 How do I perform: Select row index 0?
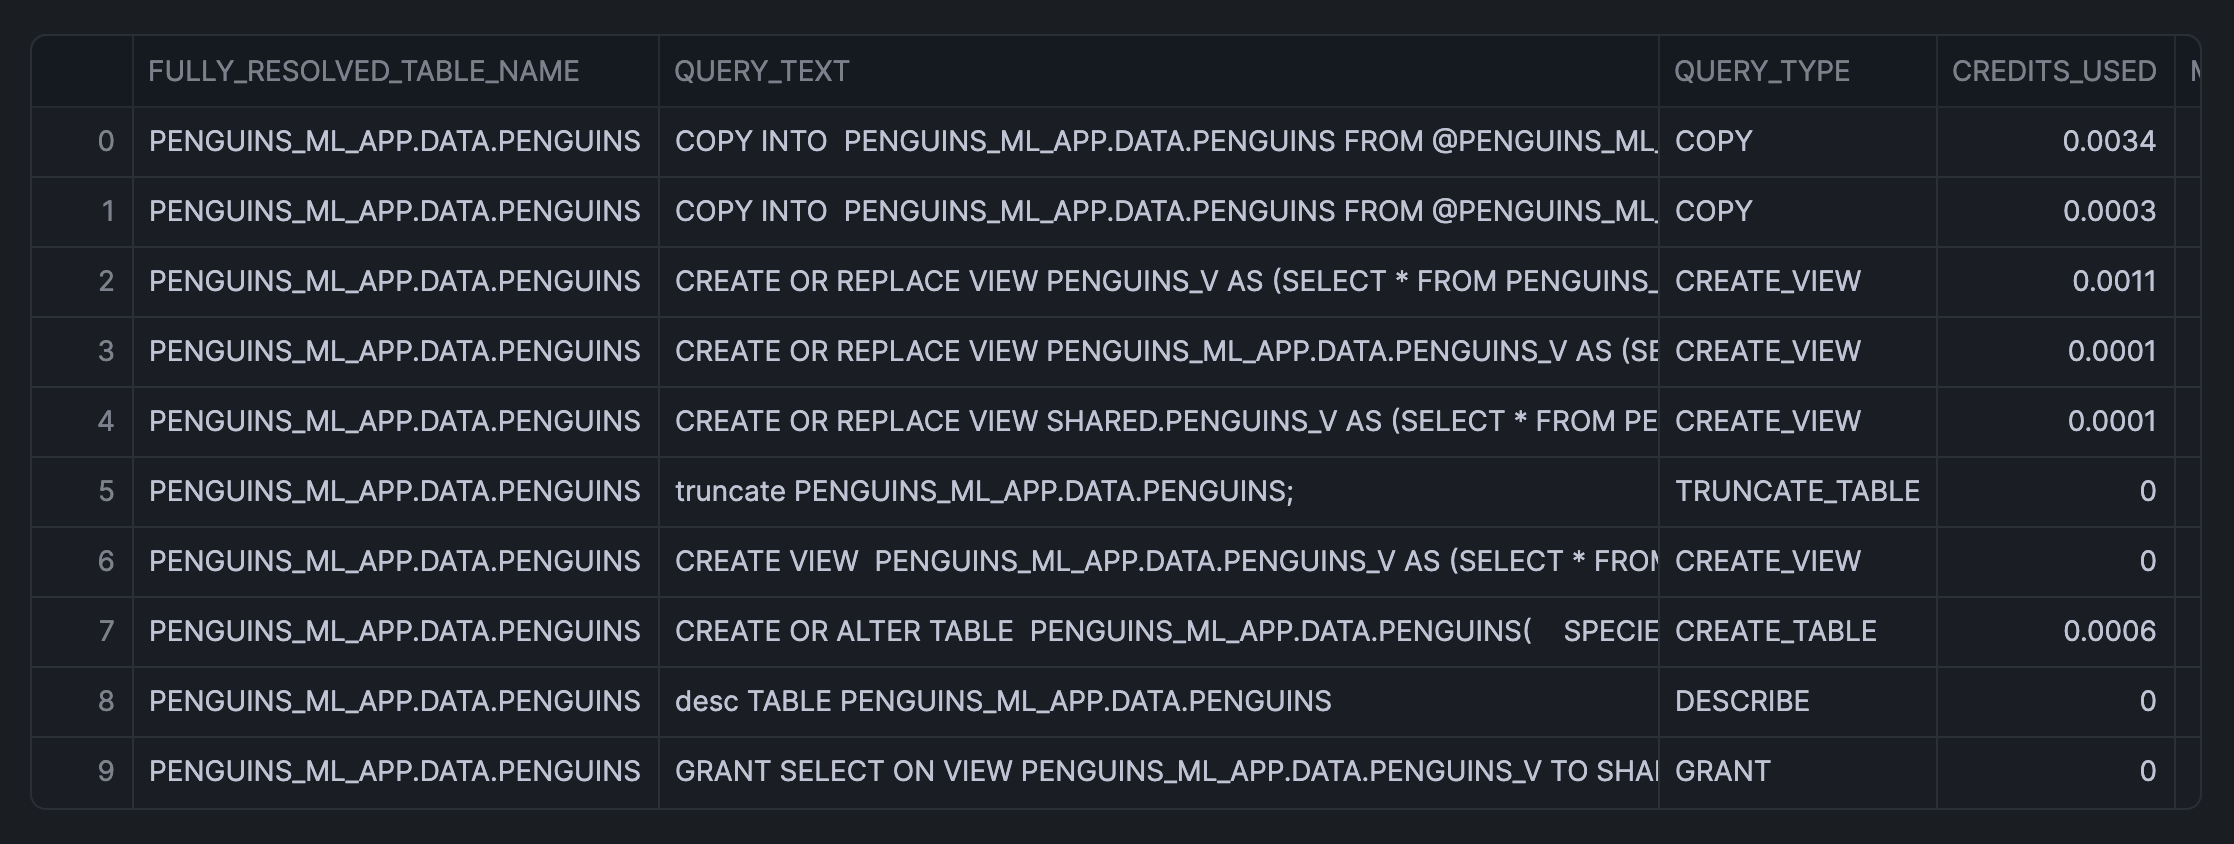(106, 141)
